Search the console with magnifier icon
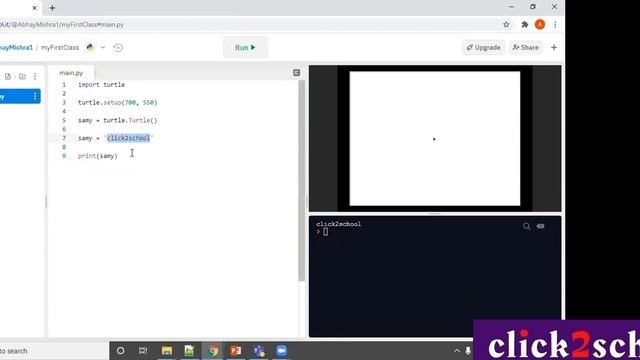 click(x=527, y=226)
